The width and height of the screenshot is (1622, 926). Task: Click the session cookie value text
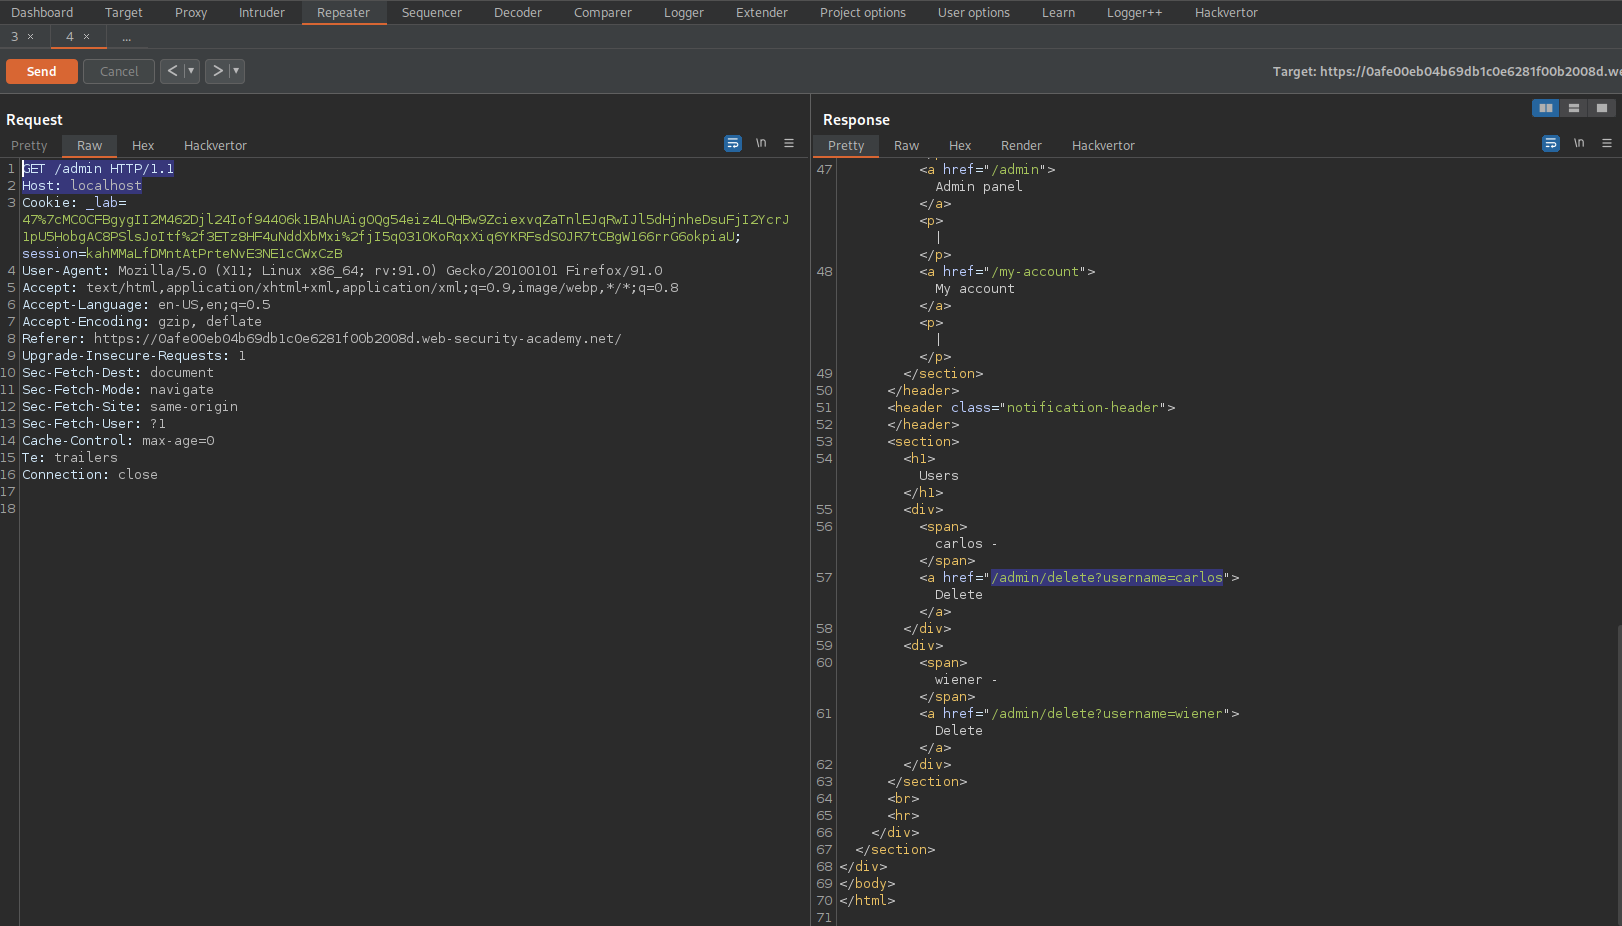tap(214, 254)
